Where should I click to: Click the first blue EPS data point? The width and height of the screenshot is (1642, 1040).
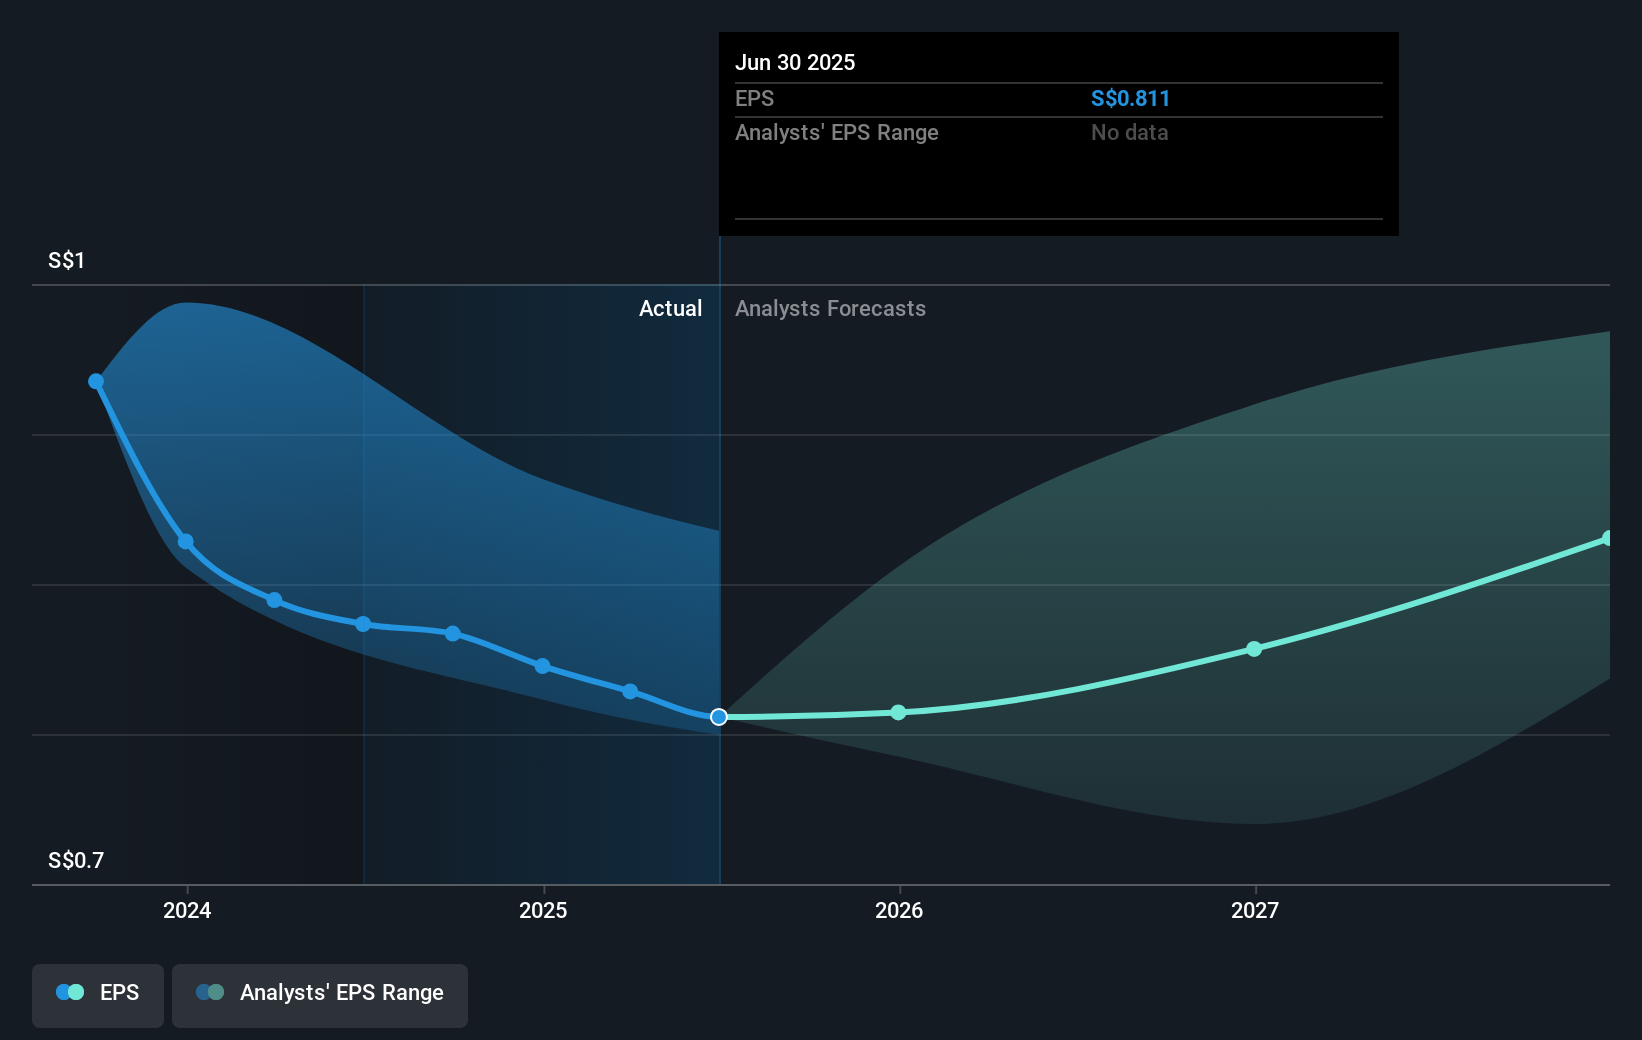96,380
